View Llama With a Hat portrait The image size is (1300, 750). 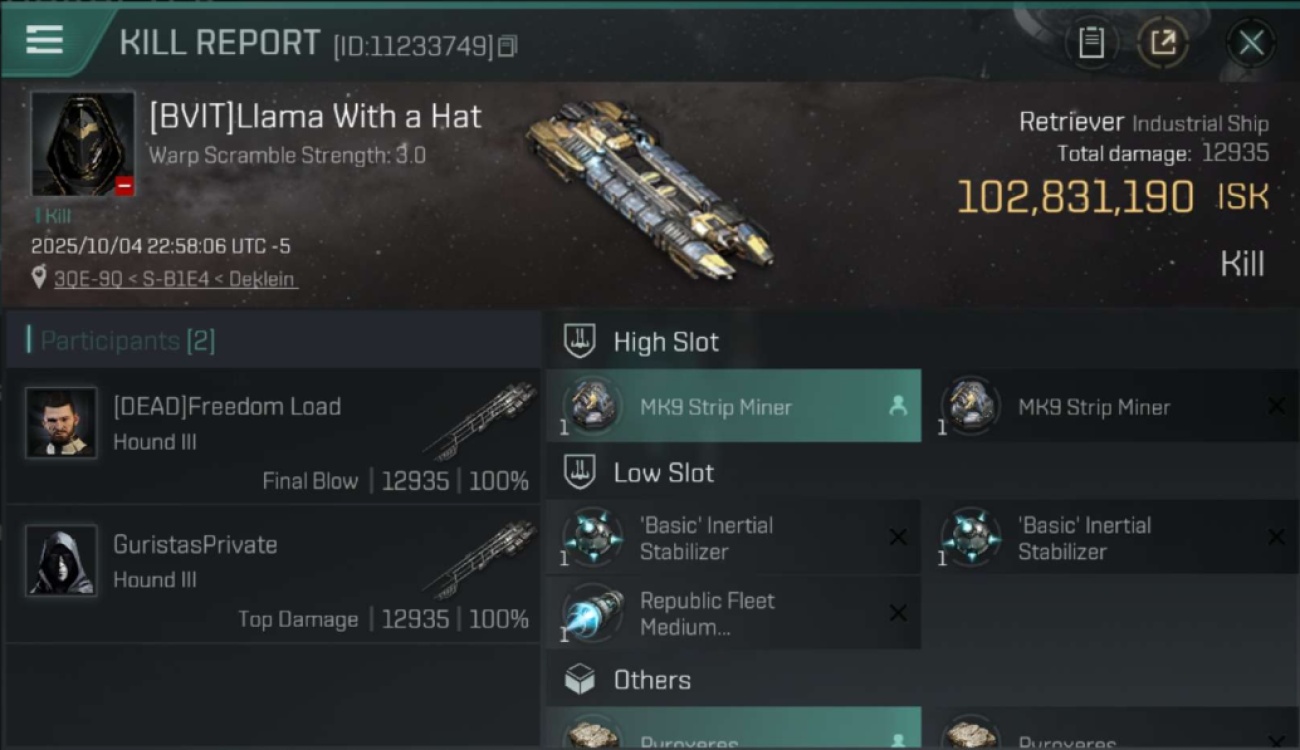point(82,143)
